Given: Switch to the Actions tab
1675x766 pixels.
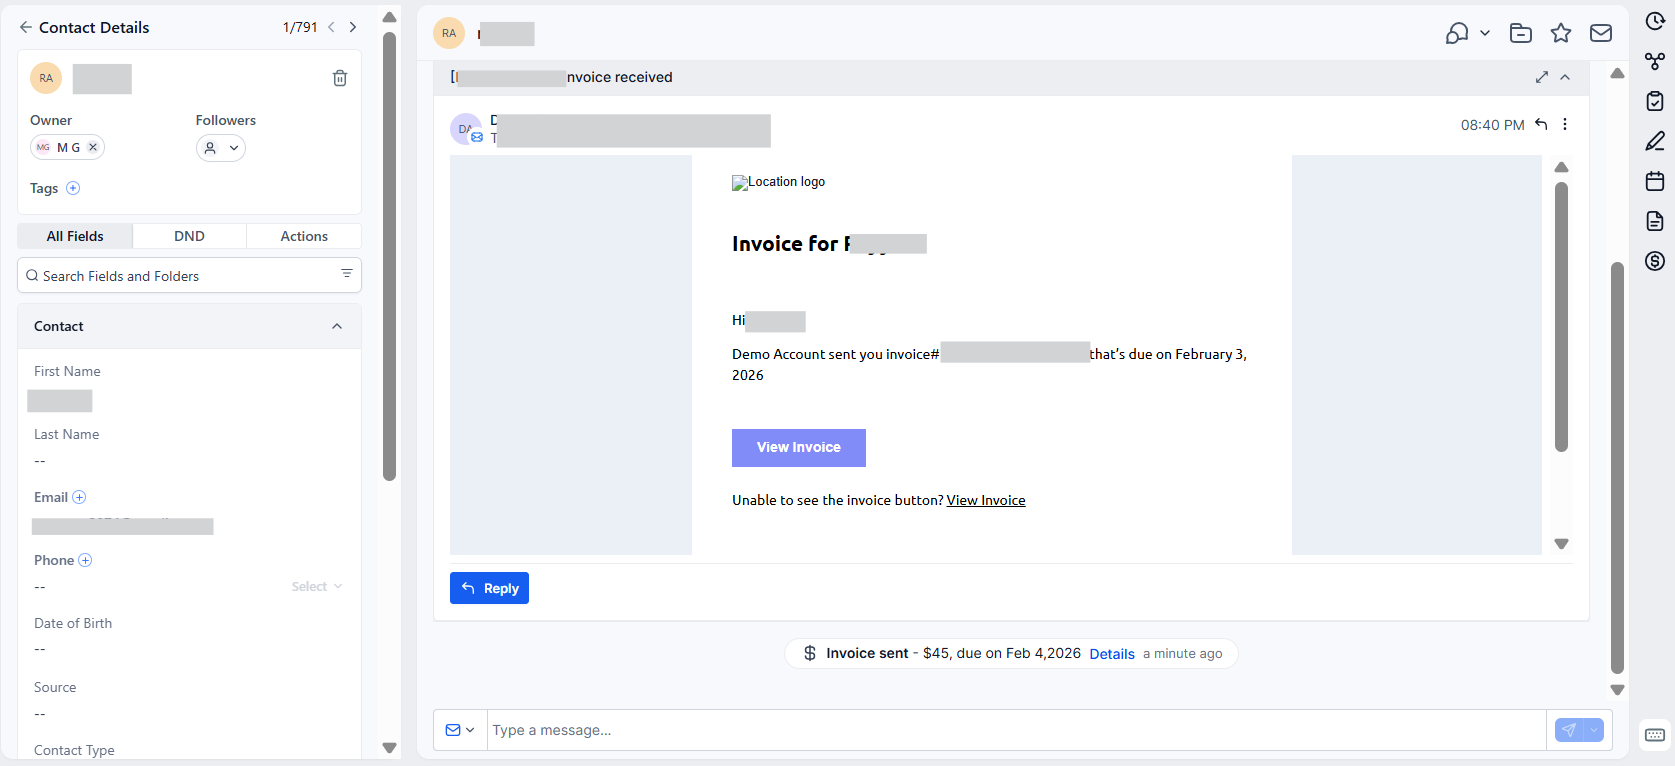Looking at the screenshot, I should pyautogui.click(x=304, y=236).
